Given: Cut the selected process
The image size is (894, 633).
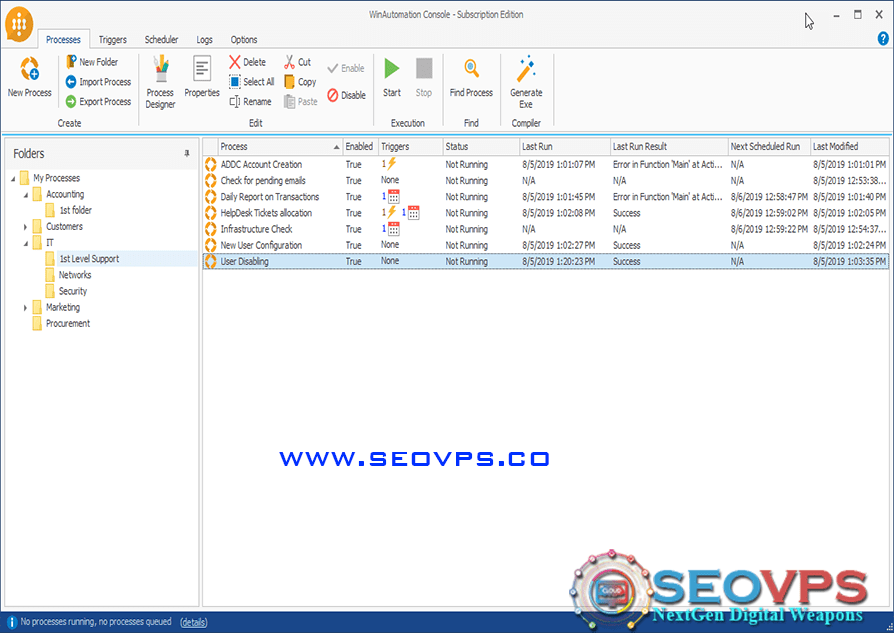Looking at the screenshot, I should (x=298, y=62).
